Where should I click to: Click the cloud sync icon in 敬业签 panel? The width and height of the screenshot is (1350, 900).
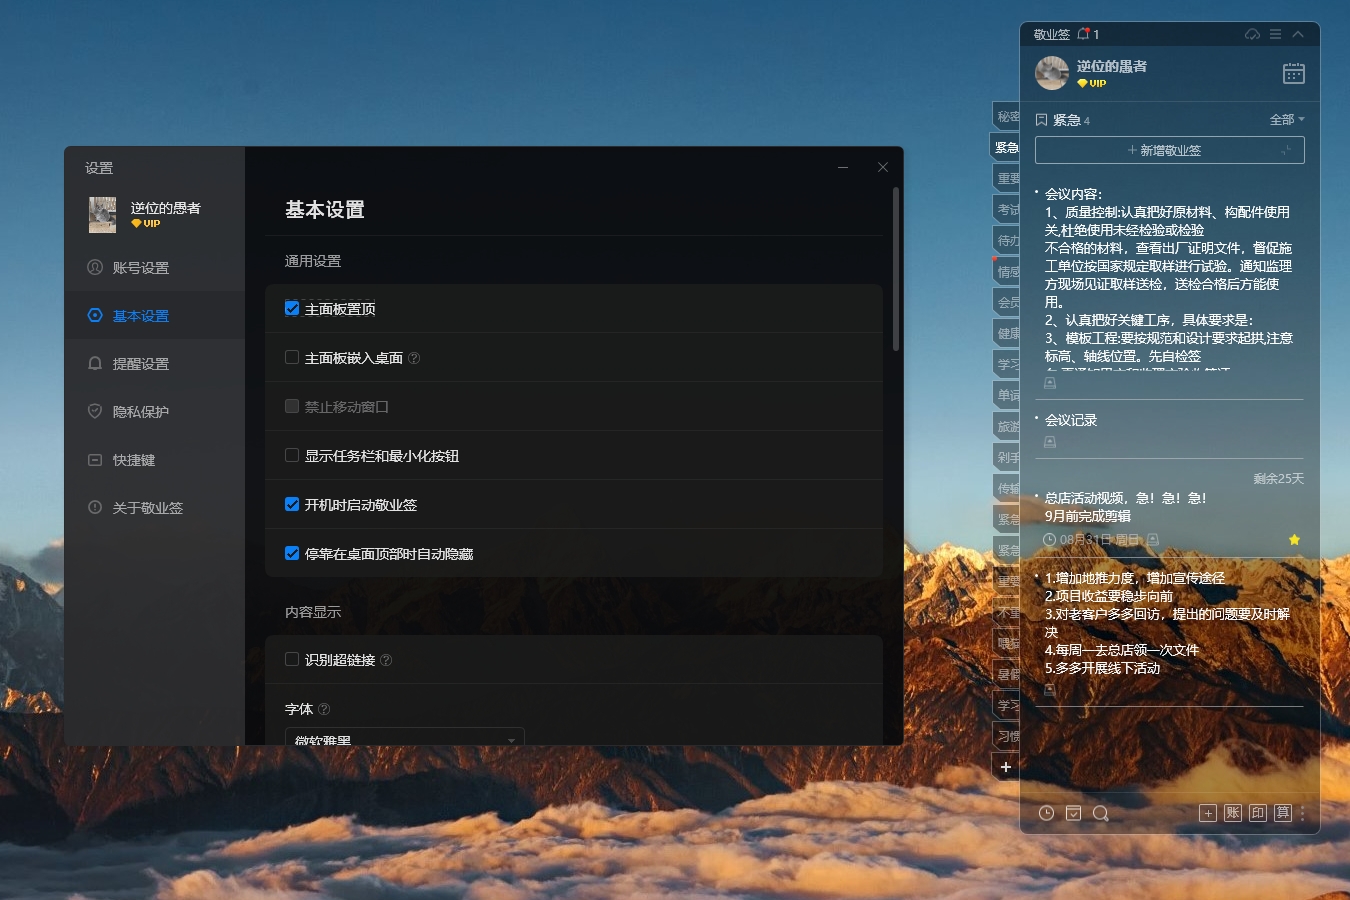(1252, 34)
